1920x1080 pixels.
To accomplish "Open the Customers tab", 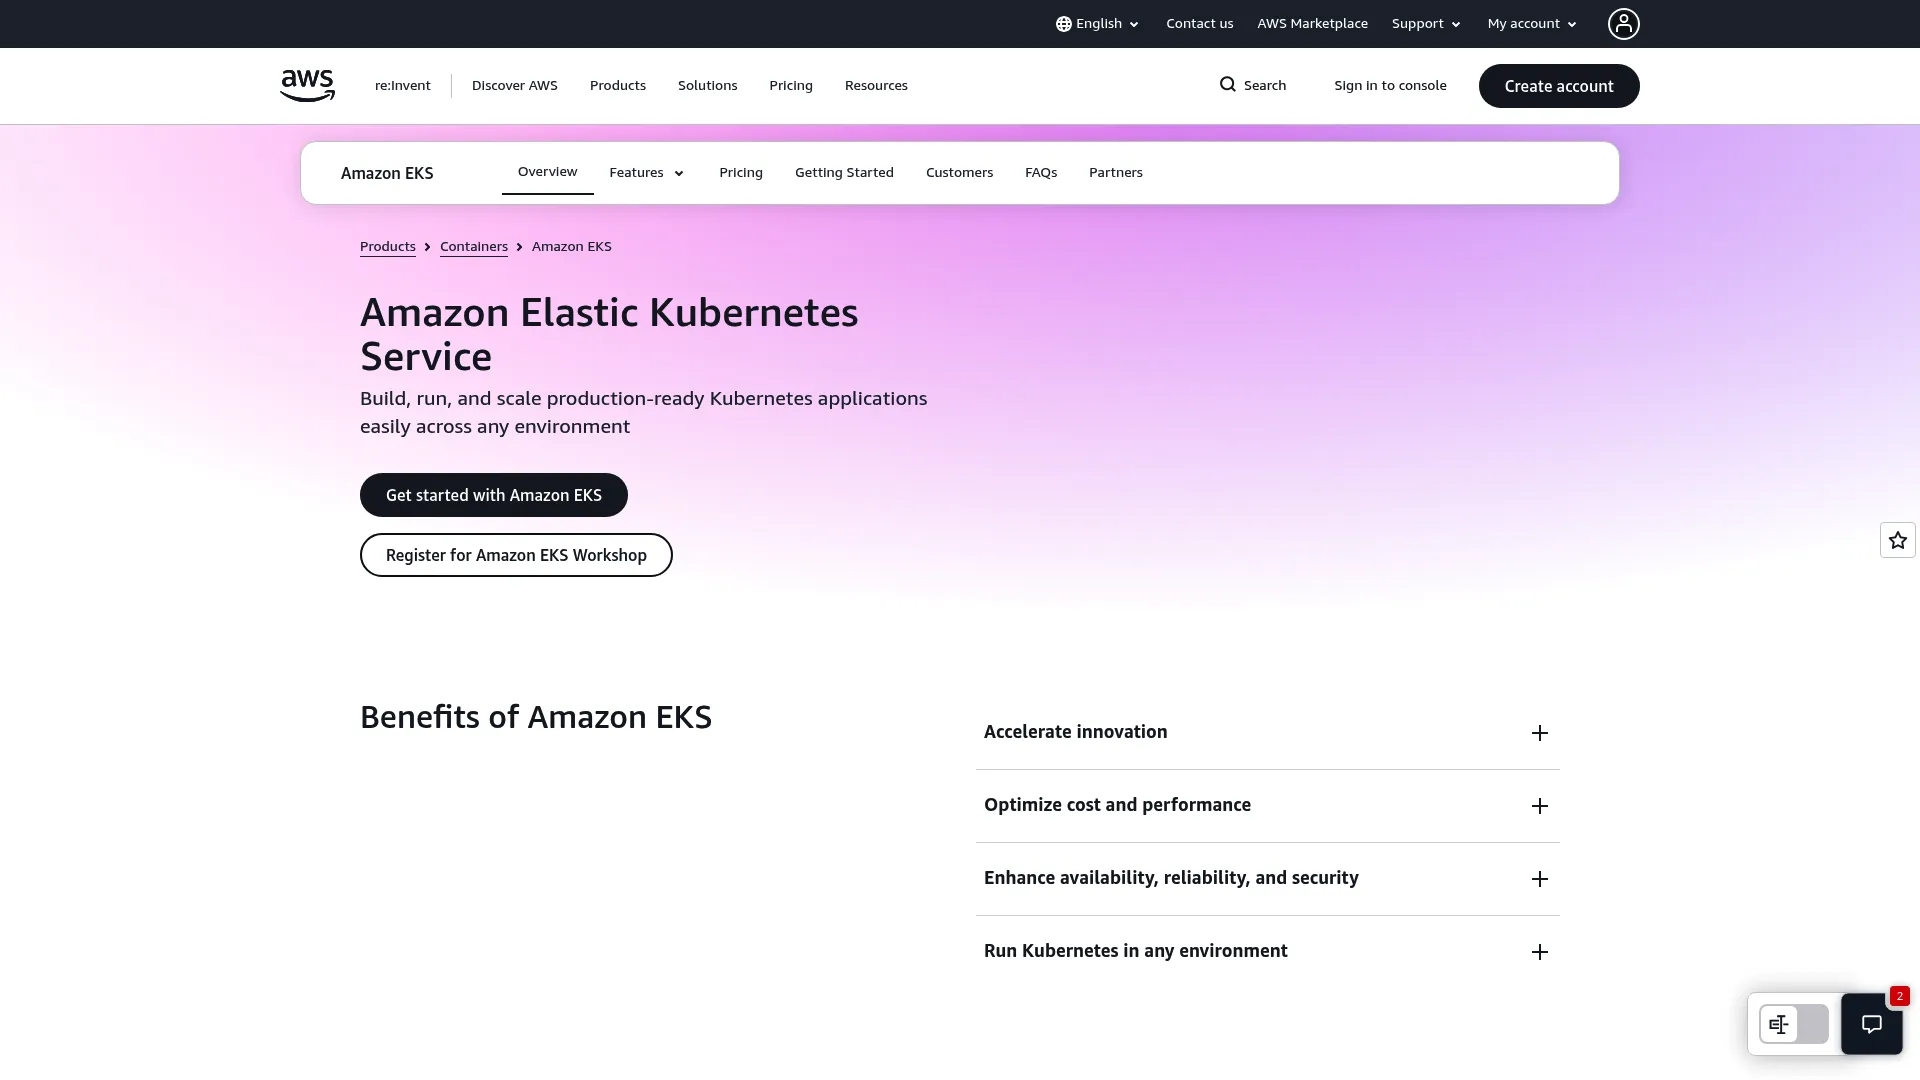I will (959, 173).
